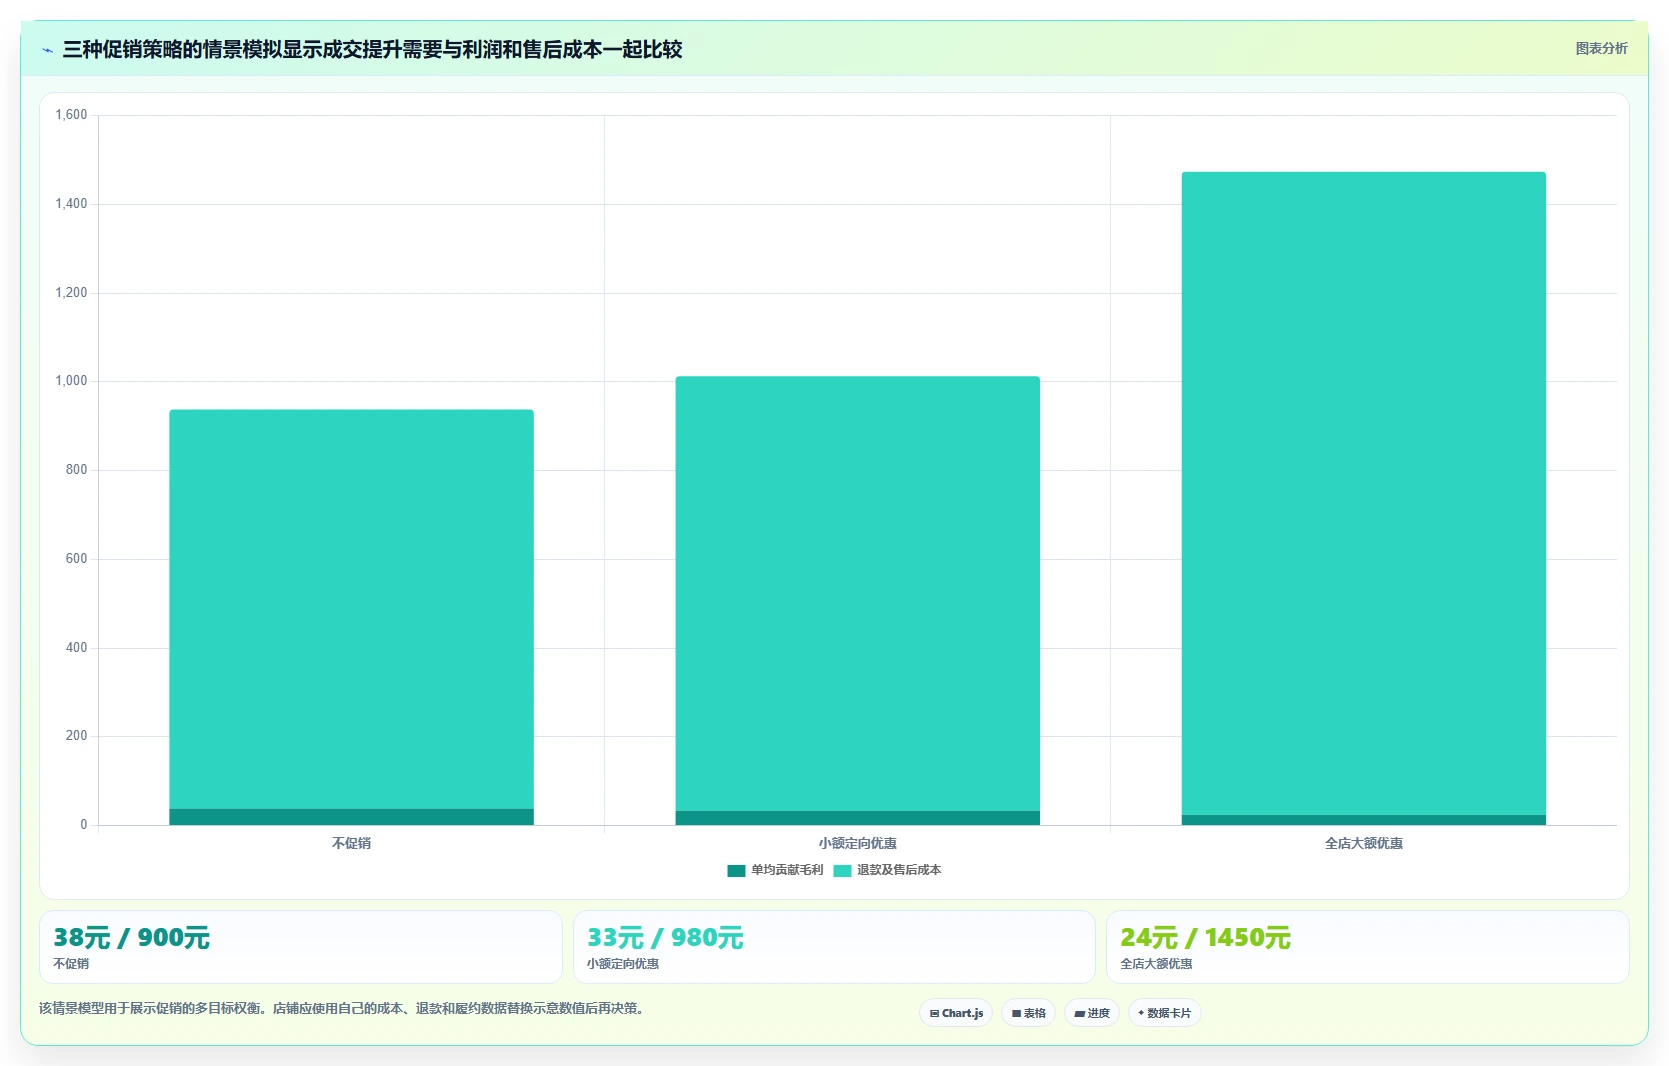The image size is (1669, 1066).
Task: Click the 38元 / 900元 data card
Action: [x=300, y=947]
